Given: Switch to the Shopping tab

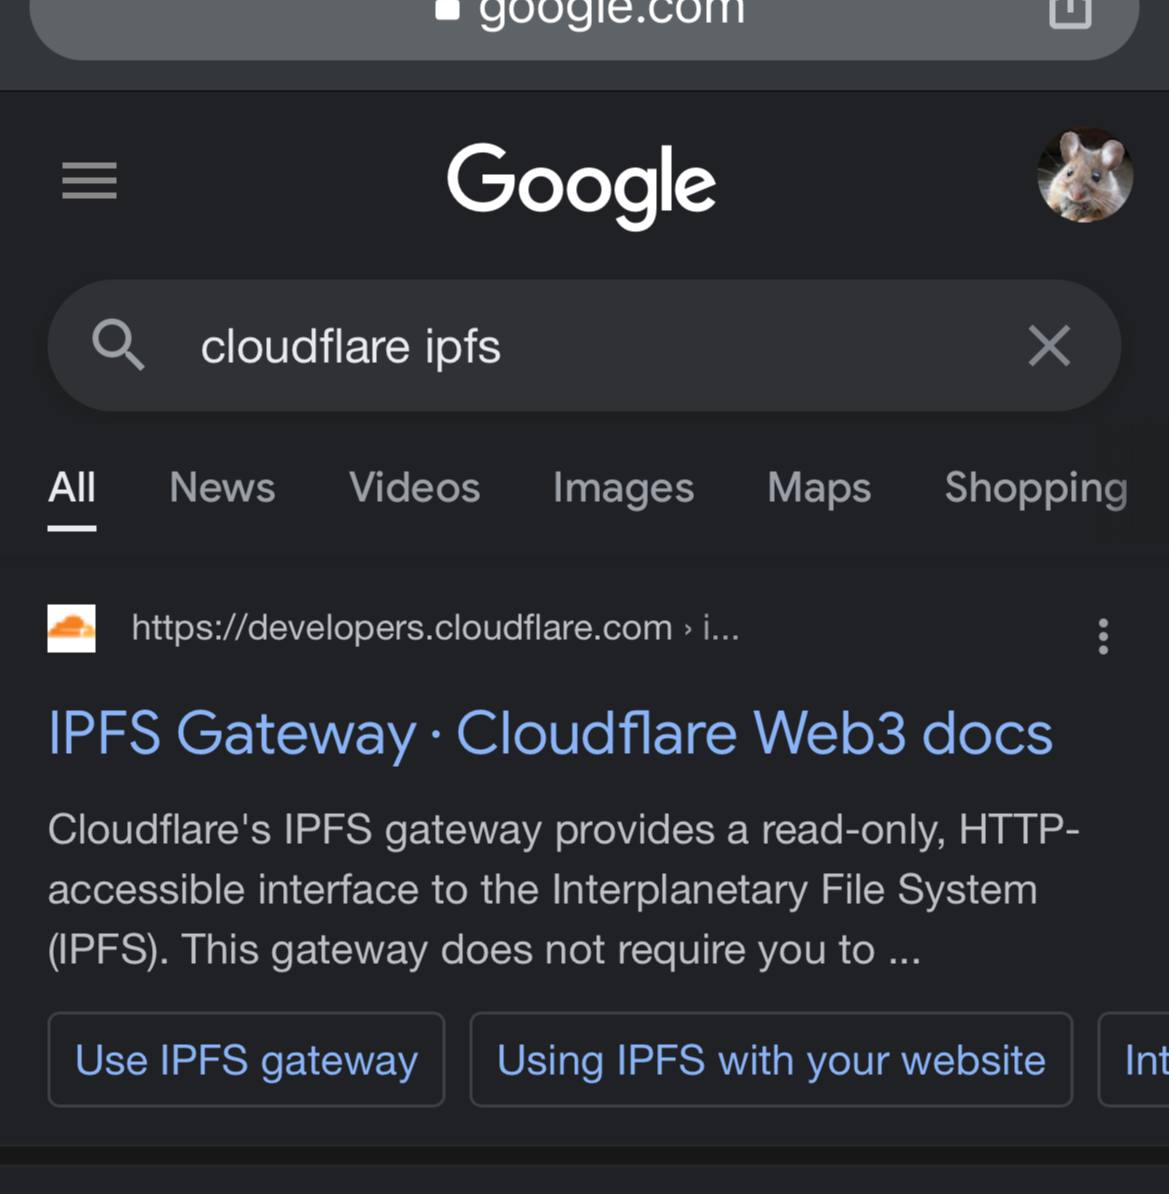Looking at the screenshot, I should click(1036, 488).
